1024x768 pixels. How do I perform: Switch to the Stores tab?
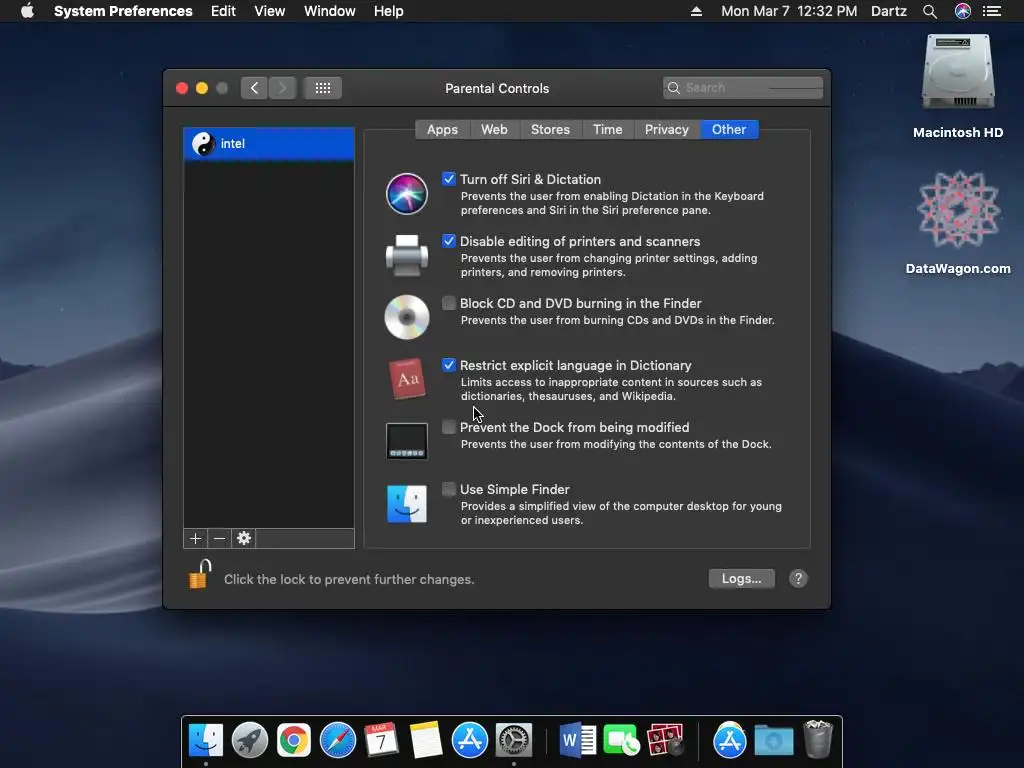click(x=551, y=129)
